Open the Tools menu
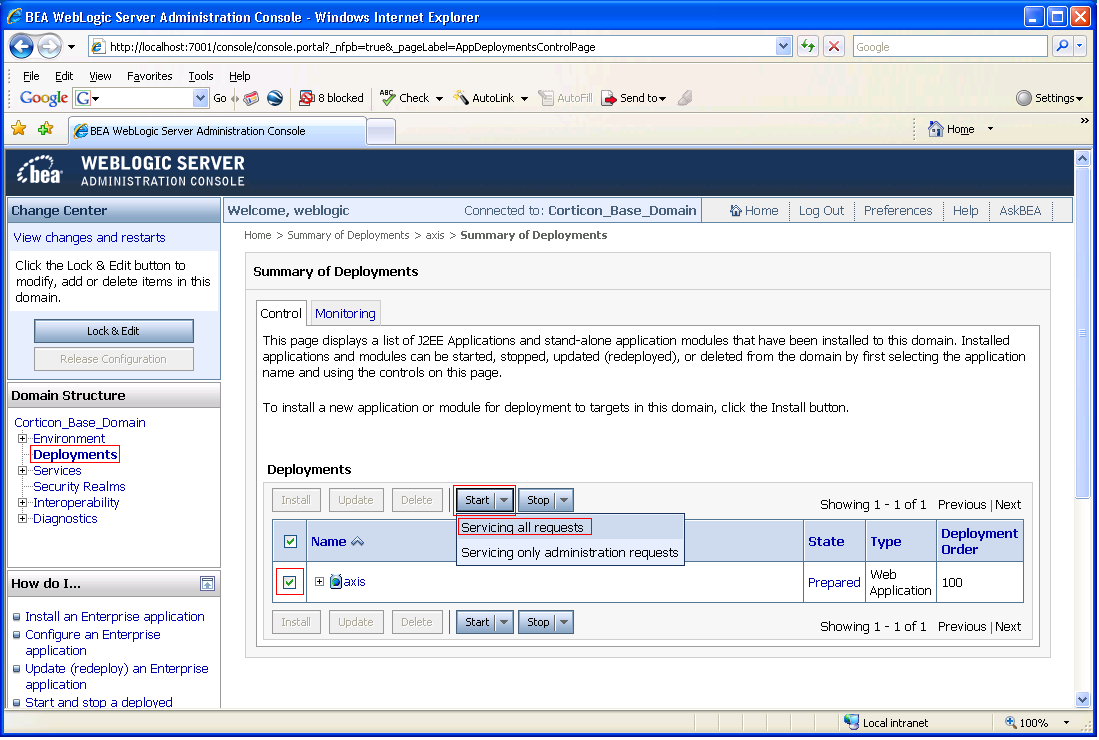This screenshot has width=1099, height=740. [200, 76]
